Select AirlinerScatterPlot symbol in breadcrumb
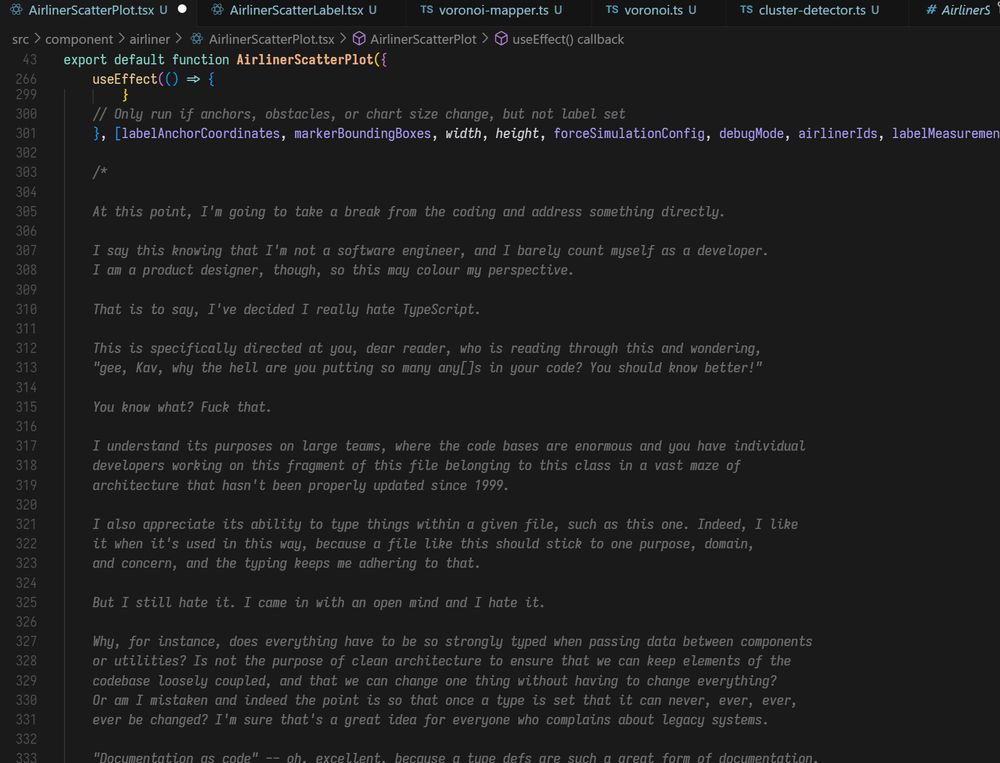Screen dimensions: 1000x763 pos(423,39)
